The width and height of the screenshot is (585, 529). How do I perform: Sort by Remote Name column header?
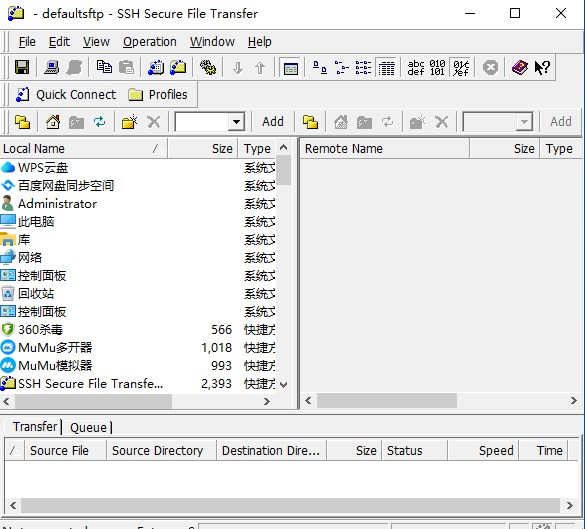pyautogui.click(x=385, y=148)
